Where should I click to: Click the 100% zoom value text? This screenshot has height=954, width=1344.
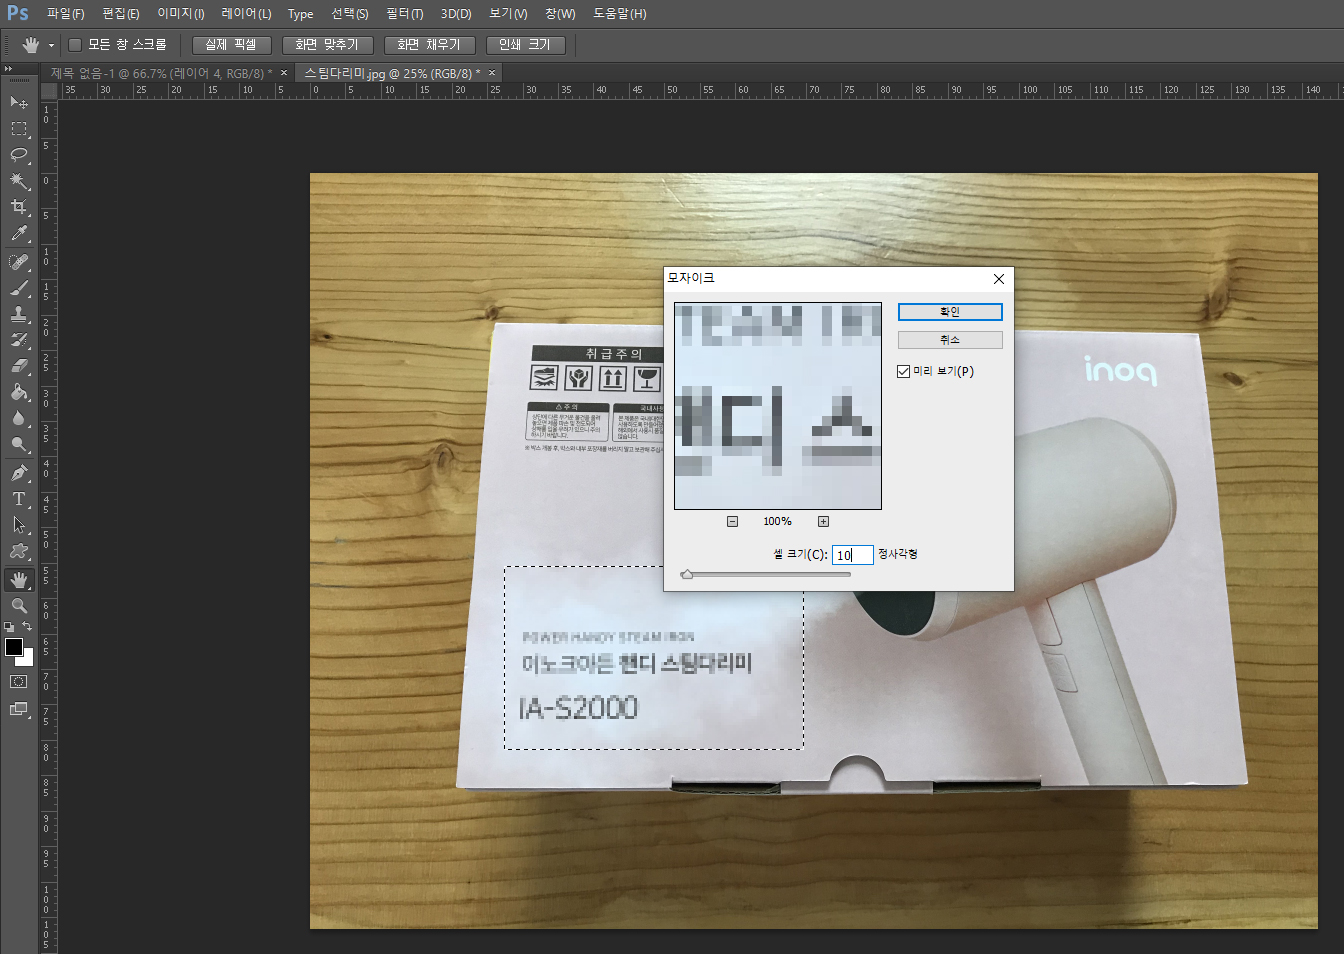click(777, 521)
